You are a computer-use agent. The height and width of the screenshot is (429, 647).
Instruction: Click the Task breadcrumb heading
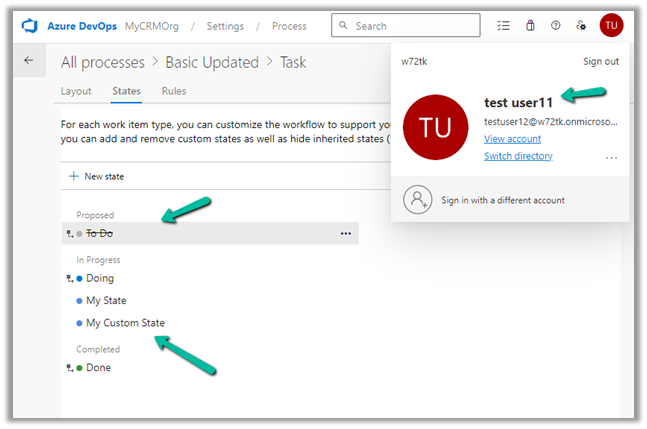(x=293, y=63)
